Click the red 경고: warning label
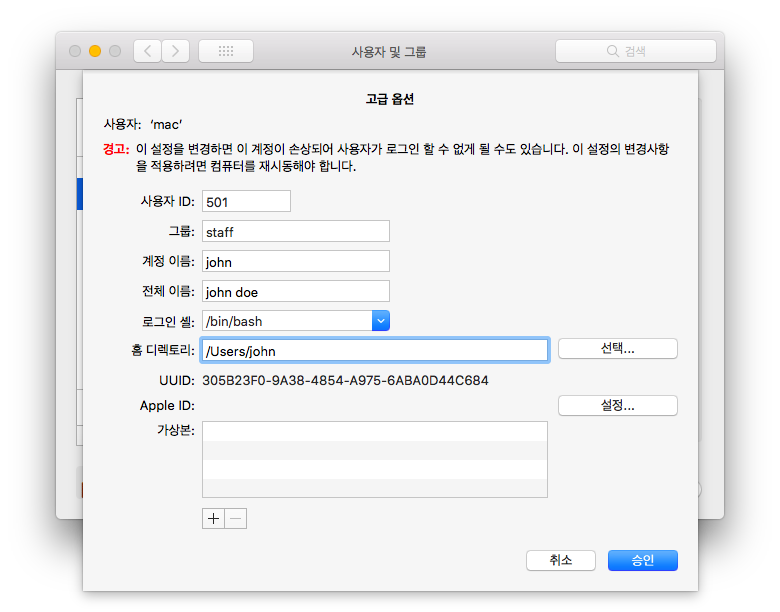Image resolution: width=780 pixels, height=612 pixels. [x=116, y=149]
